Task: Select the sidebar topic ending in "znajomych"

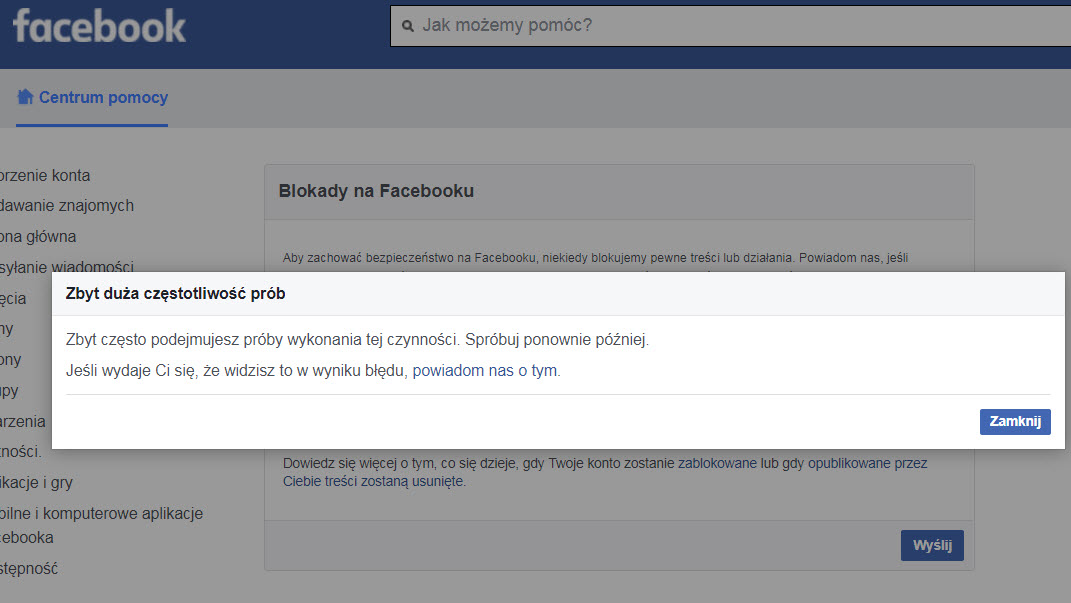Action: tap(66, 206)
